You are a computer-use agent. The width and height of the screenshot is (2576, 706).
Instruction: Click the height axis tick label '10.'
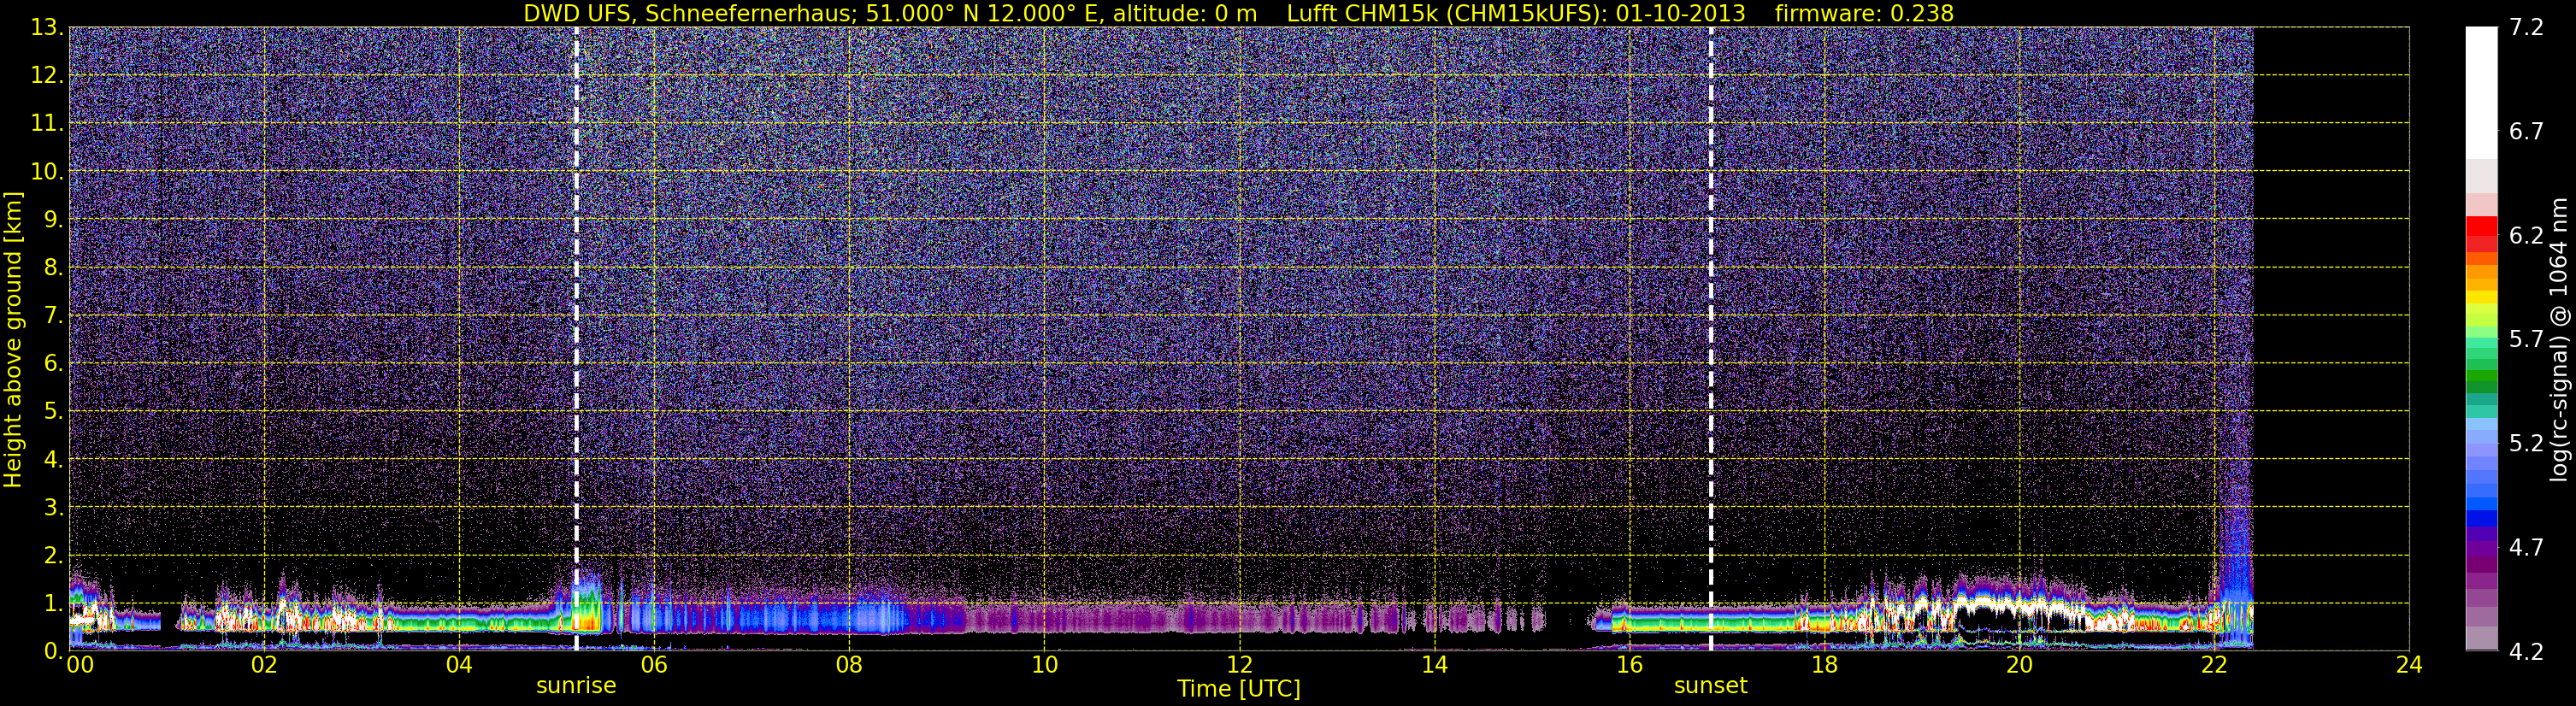click(x=46, y=172)
